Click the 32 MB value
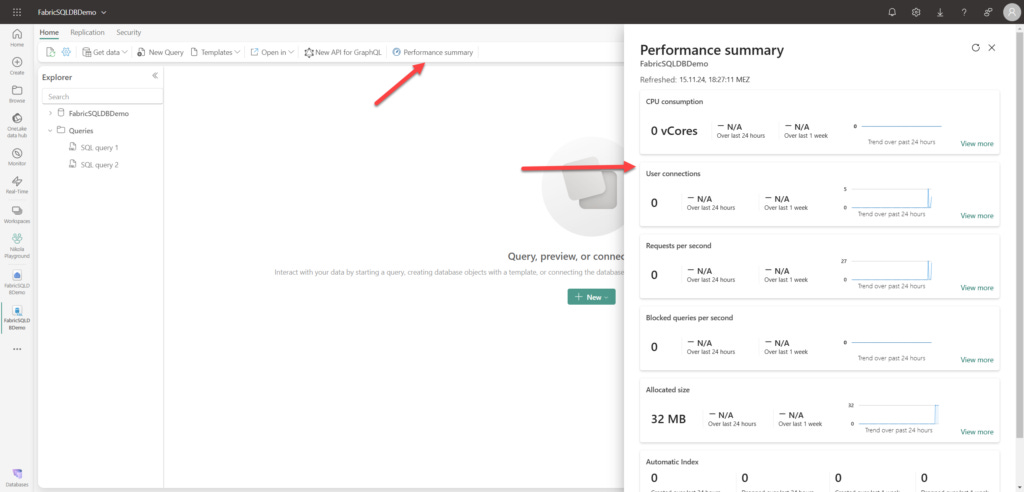The width and height of the screenshot is (1024, 492). pos(668,419)
